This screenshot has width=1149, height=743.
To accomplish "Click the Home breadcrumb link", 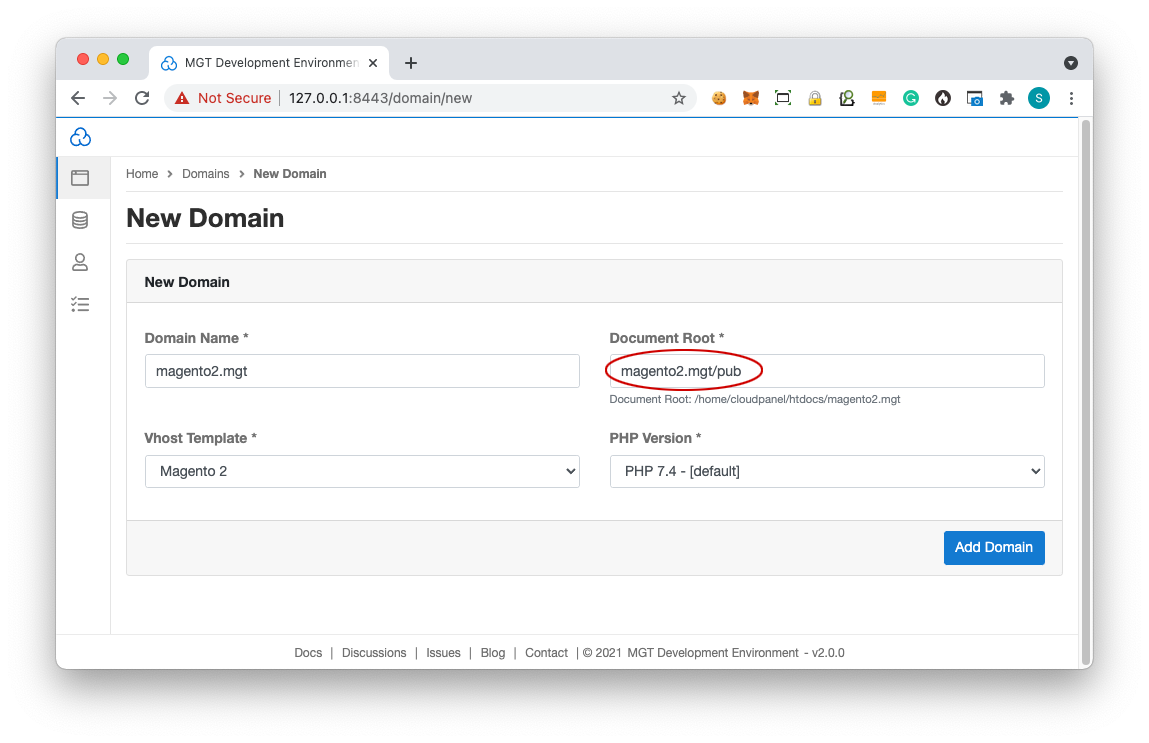I will coord(142,174).
